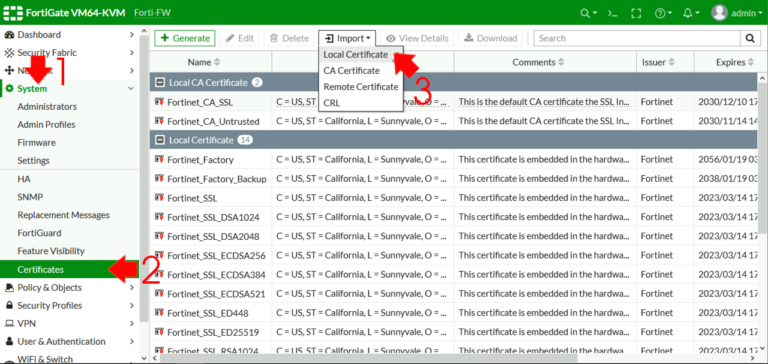Click the View Details button
768x364 pixels.
(x=417, y=38)
